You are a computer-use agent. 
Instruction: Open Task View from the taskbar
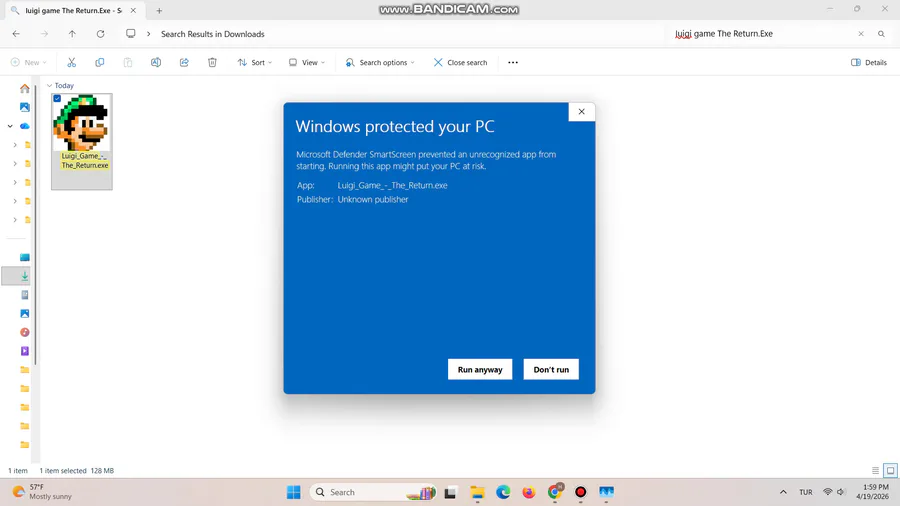(451, 492)
